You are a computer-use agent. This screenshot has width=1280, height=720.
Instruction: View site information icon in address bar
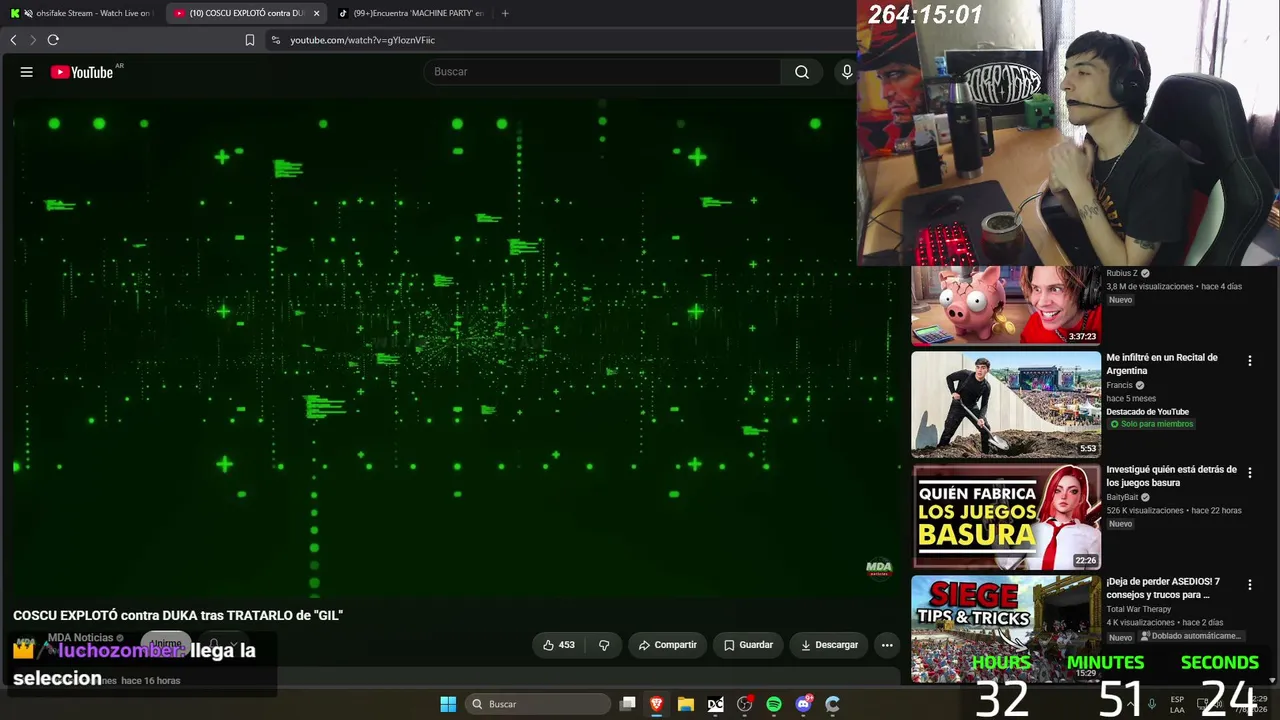276,40
